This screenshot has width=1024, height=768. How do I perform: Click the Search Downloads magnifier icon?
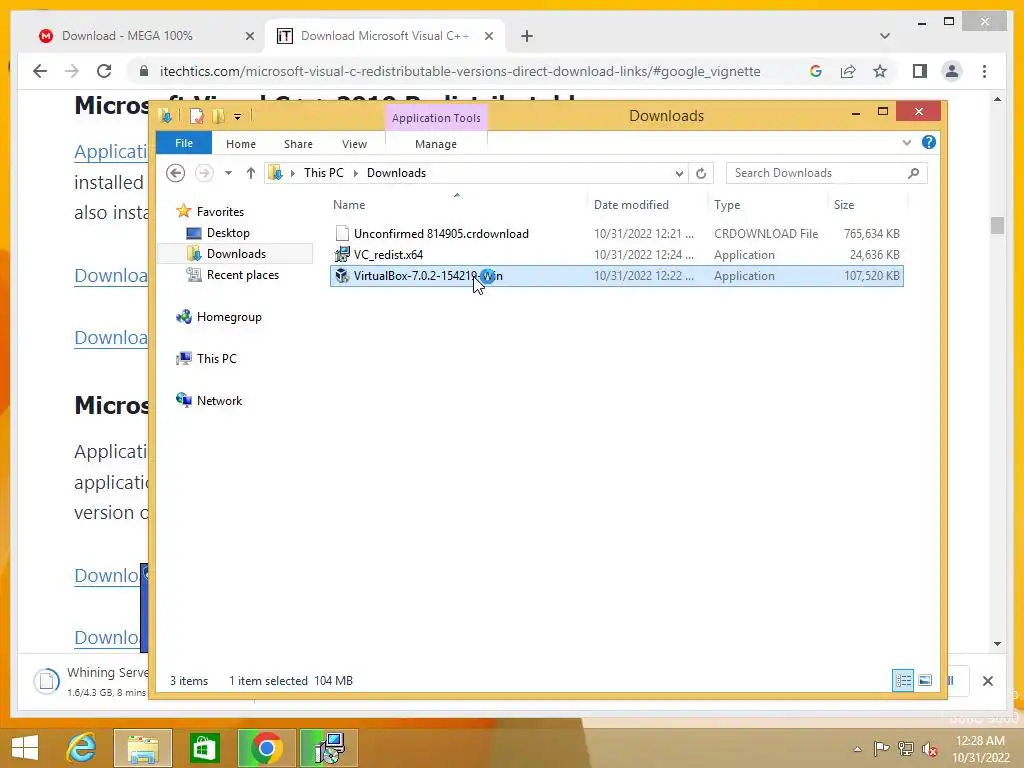pyautogui.click(x=913, y=173)
